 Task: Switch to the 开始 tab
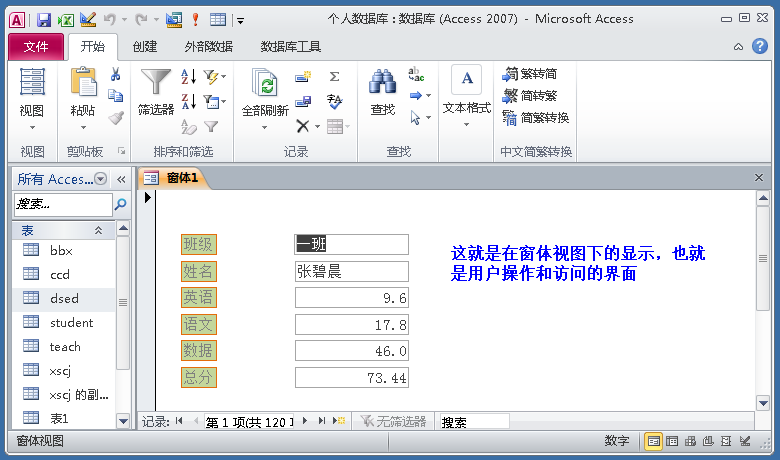93,47
